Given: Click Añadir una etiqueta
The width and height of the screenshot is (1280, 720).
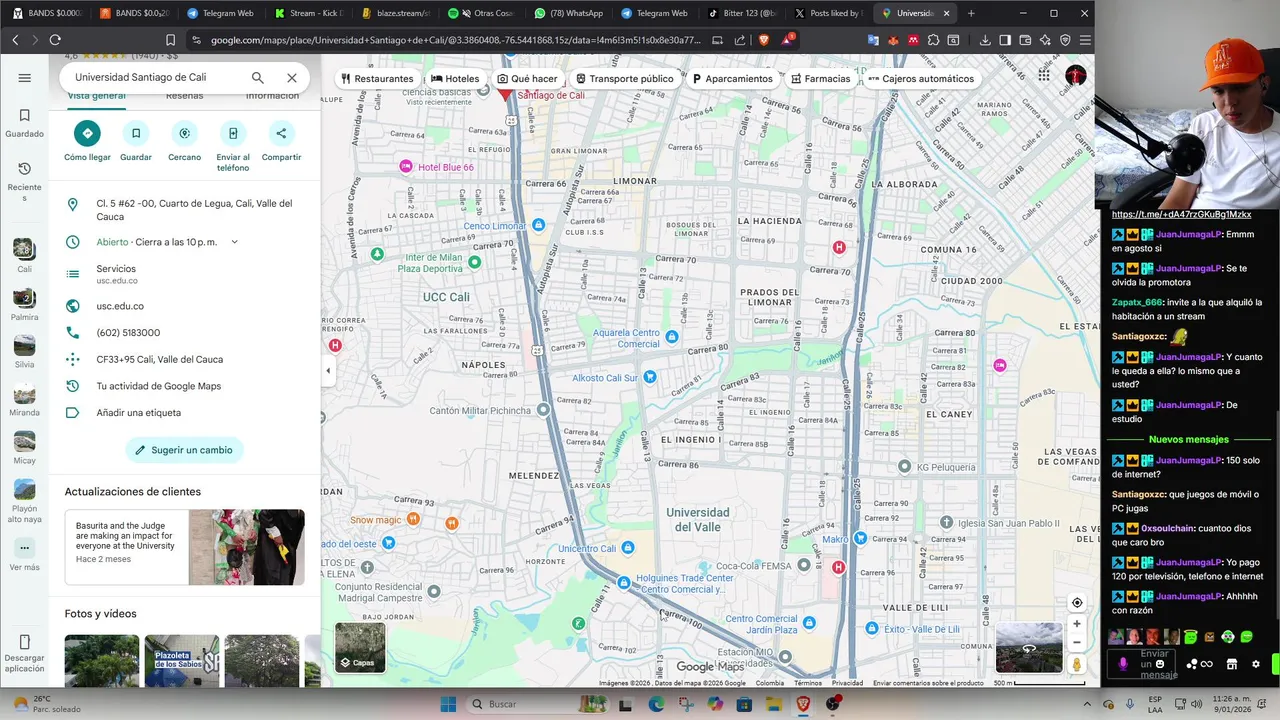Looking at the screenshot, I should coord(138,413).
